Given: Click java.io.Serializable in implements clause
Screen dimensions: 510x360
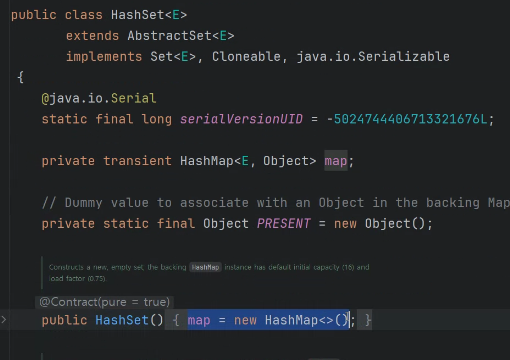Looking at the screenshot, I should pyautogui.click(x=373, y=56).
